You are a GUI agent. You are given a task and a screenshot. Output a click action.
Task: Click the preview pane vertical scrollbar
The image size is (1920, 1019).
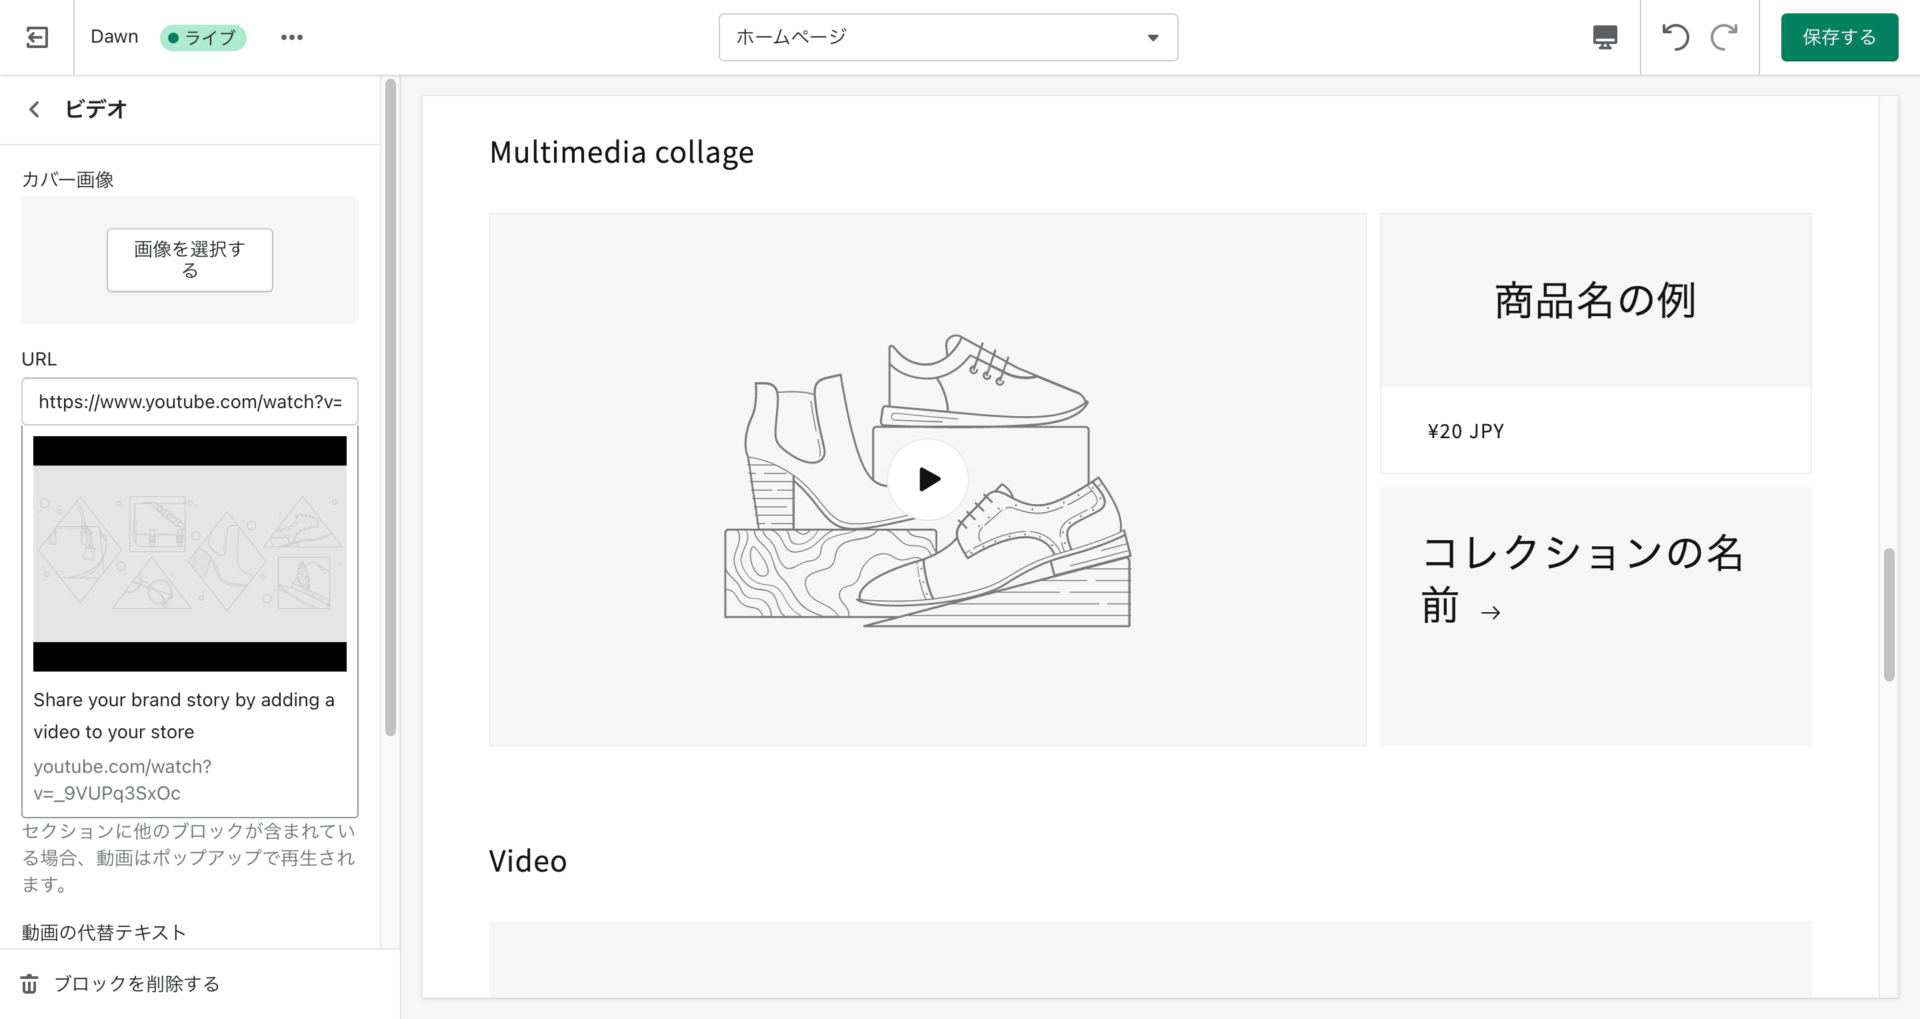pos(1888,614)
